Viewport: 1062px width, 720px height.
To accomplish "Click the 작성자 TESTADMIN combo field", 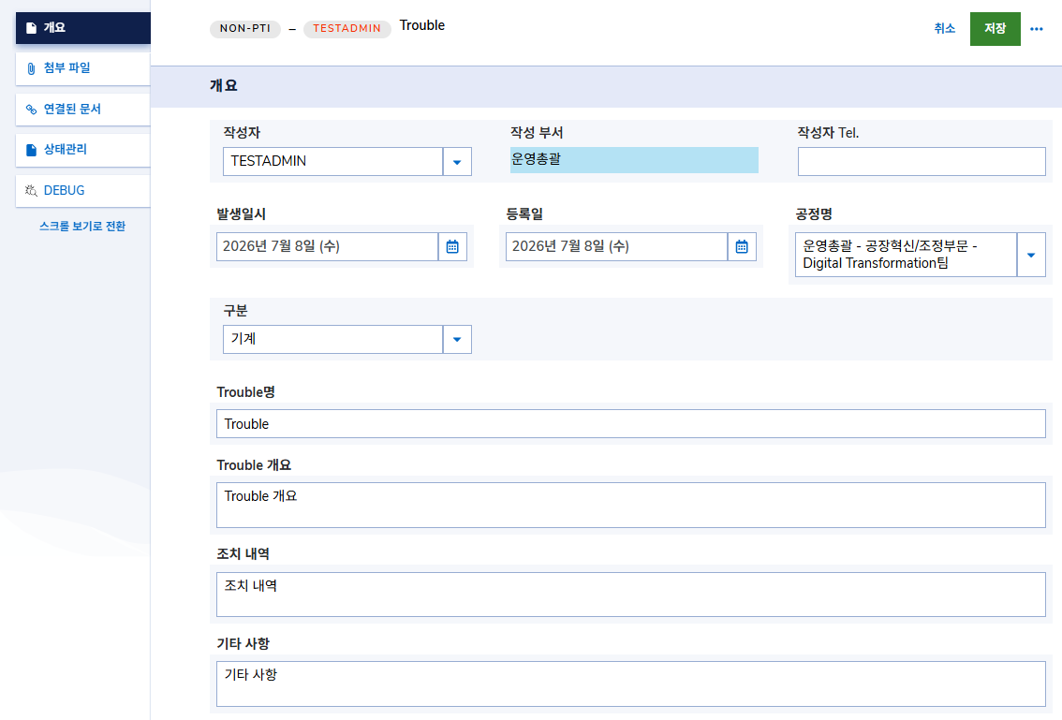I will [x=333, y=162].
